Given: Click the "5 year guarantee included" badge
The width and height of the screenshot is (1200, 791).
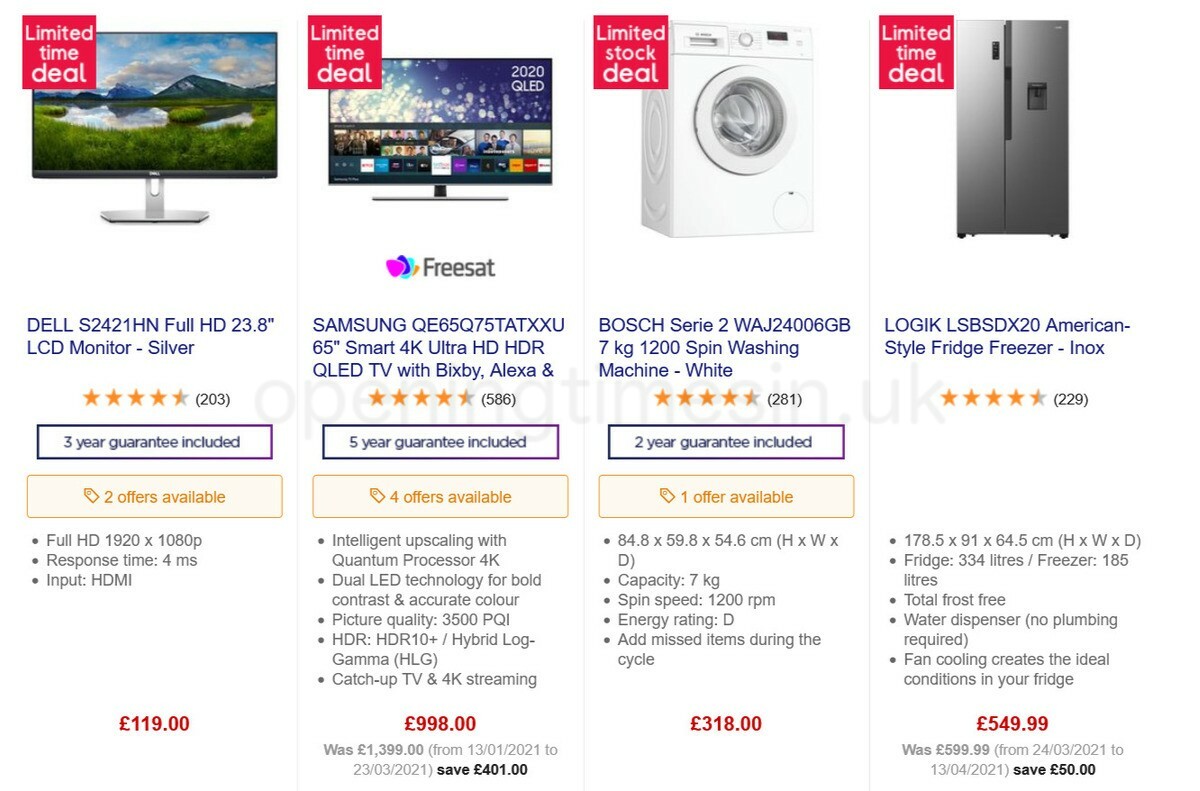Looking at the screenshot, I should coord(440,442).
